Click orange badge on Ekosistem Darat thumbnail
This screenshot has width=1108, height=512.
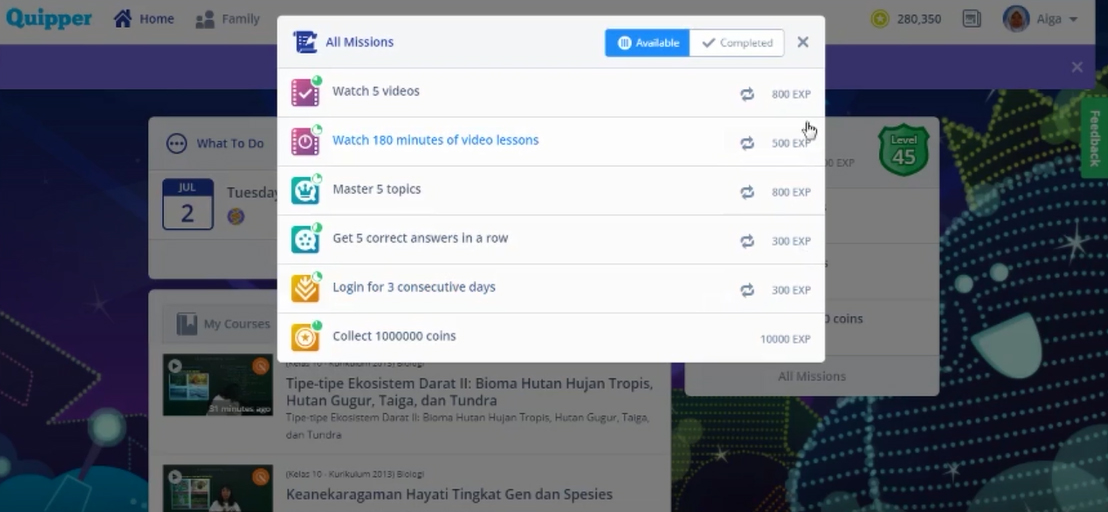[261, 366]
